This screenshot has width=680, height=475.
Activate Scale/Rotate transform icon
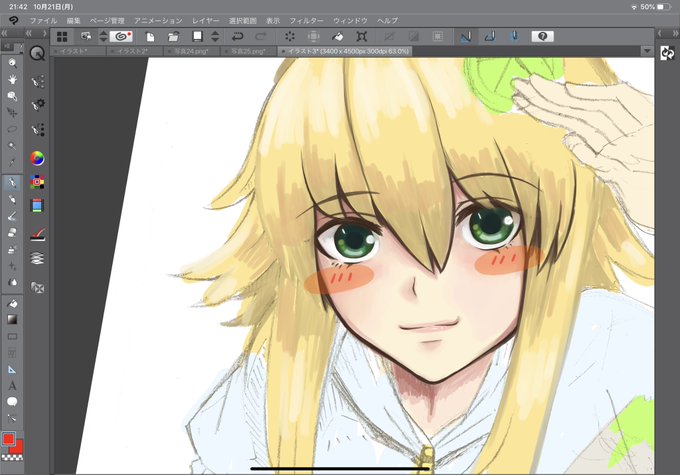[x=361, y=36]
